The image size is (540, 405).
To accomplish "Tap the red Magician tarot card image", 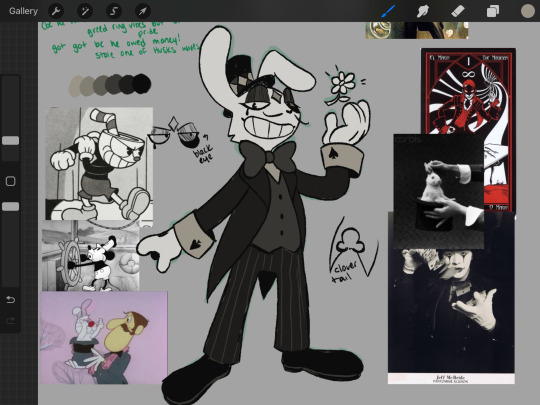I will click(468, 91).
